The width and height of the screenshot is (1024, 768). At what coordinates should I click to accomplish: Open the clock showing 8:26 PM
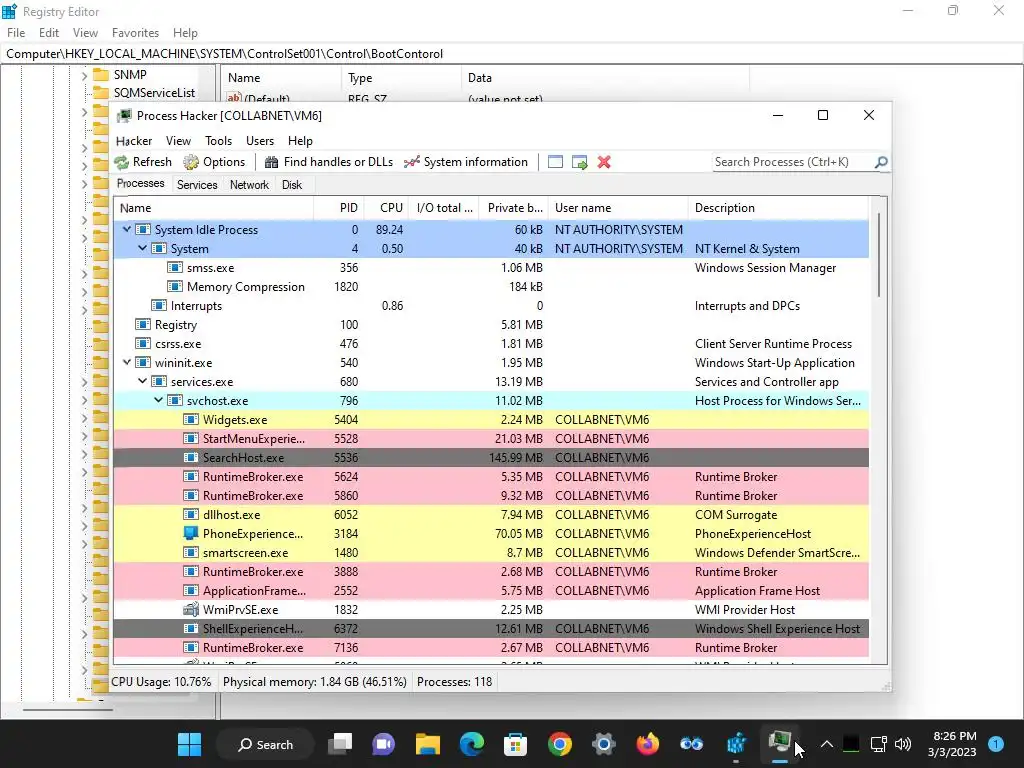tap(952, 744)
